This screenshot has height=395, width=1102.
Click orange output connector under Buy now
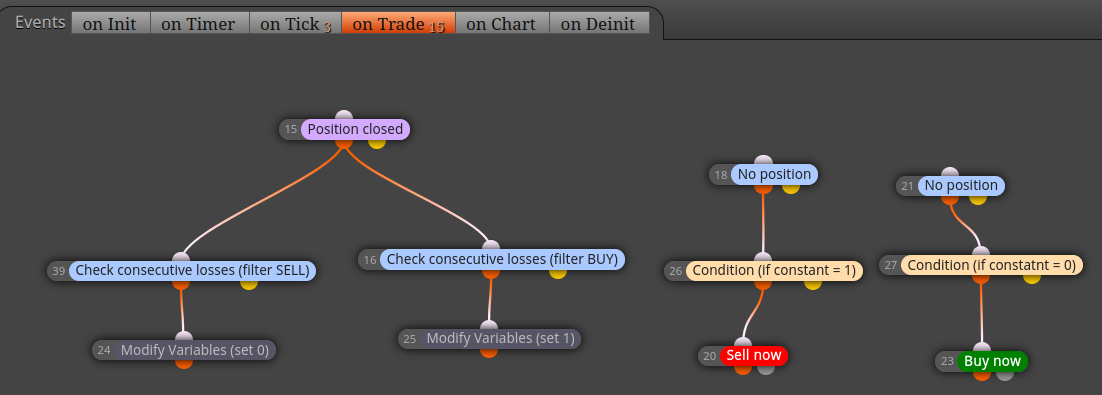[982, 376]
